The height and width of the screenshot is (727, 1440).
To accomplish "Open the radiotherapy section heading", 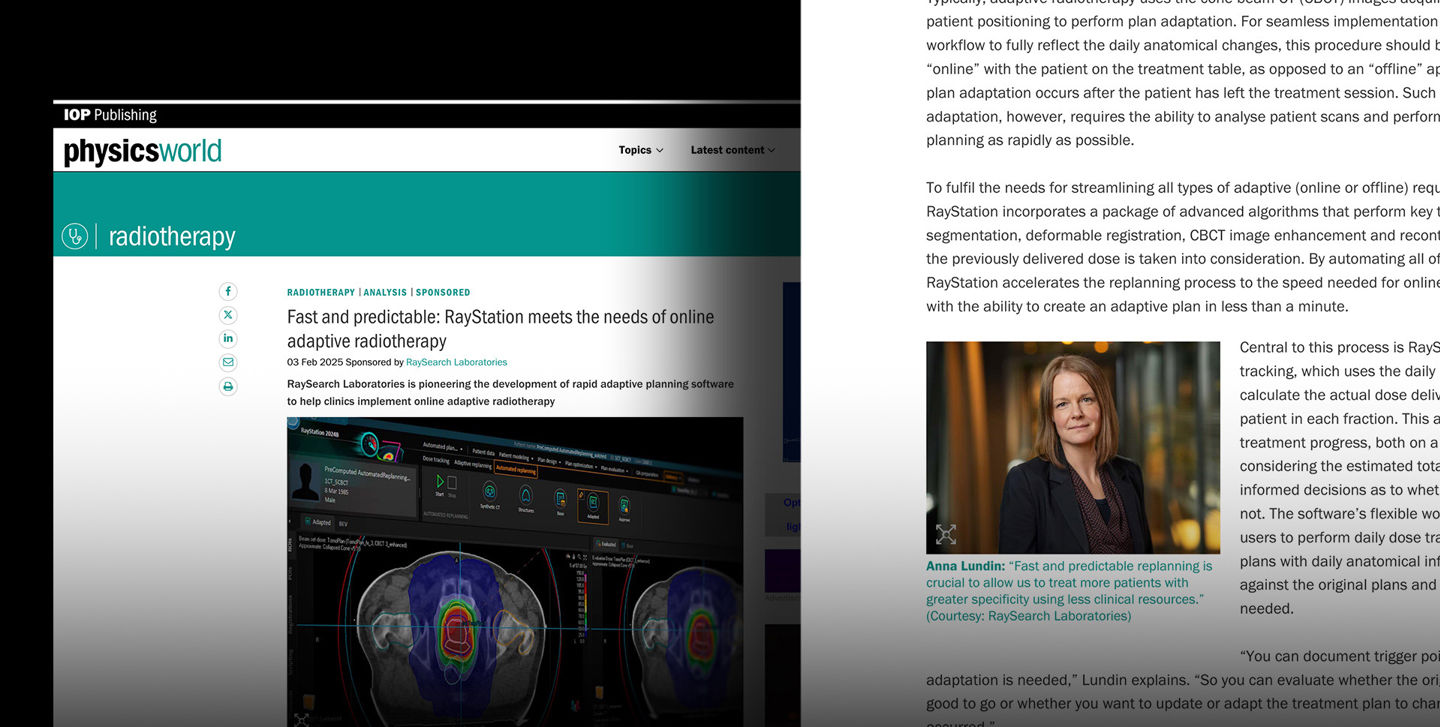I will tap(172, 237).
